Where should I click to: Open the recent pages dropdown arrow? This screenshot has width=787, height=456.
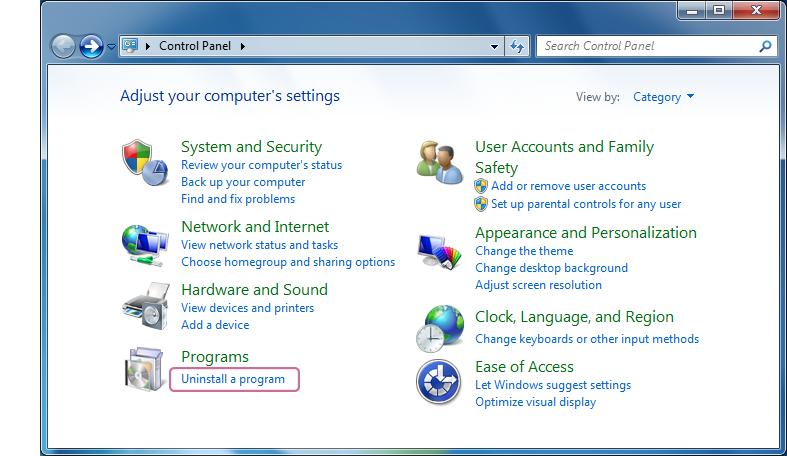111,47
